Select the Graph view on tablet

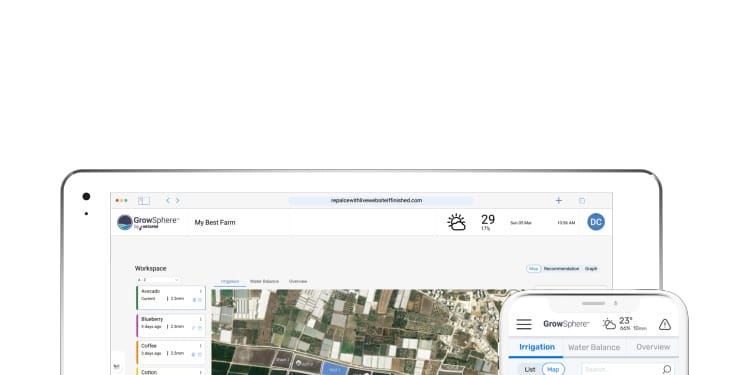tap(591, 269)
